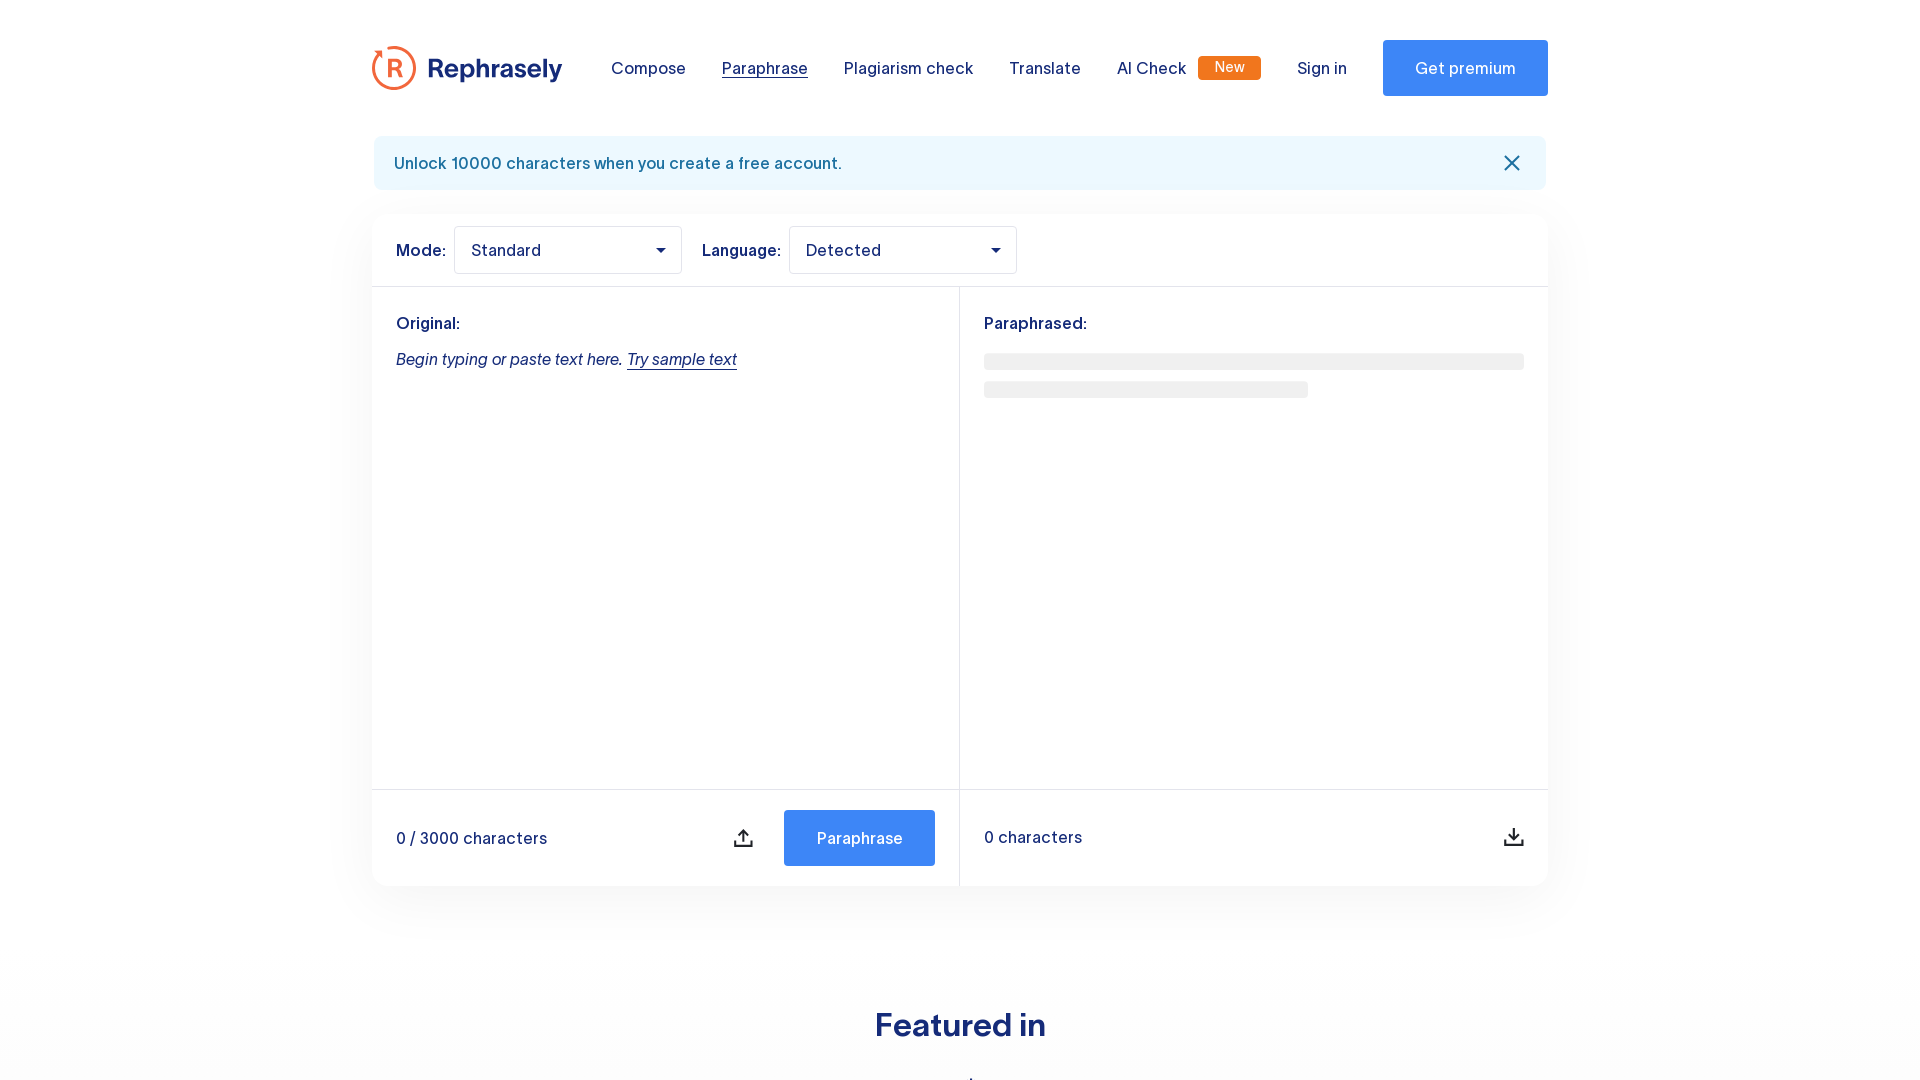Open the Language dropdown set to Detected
The image size is (1920, 1080).
tap(903, 250)
